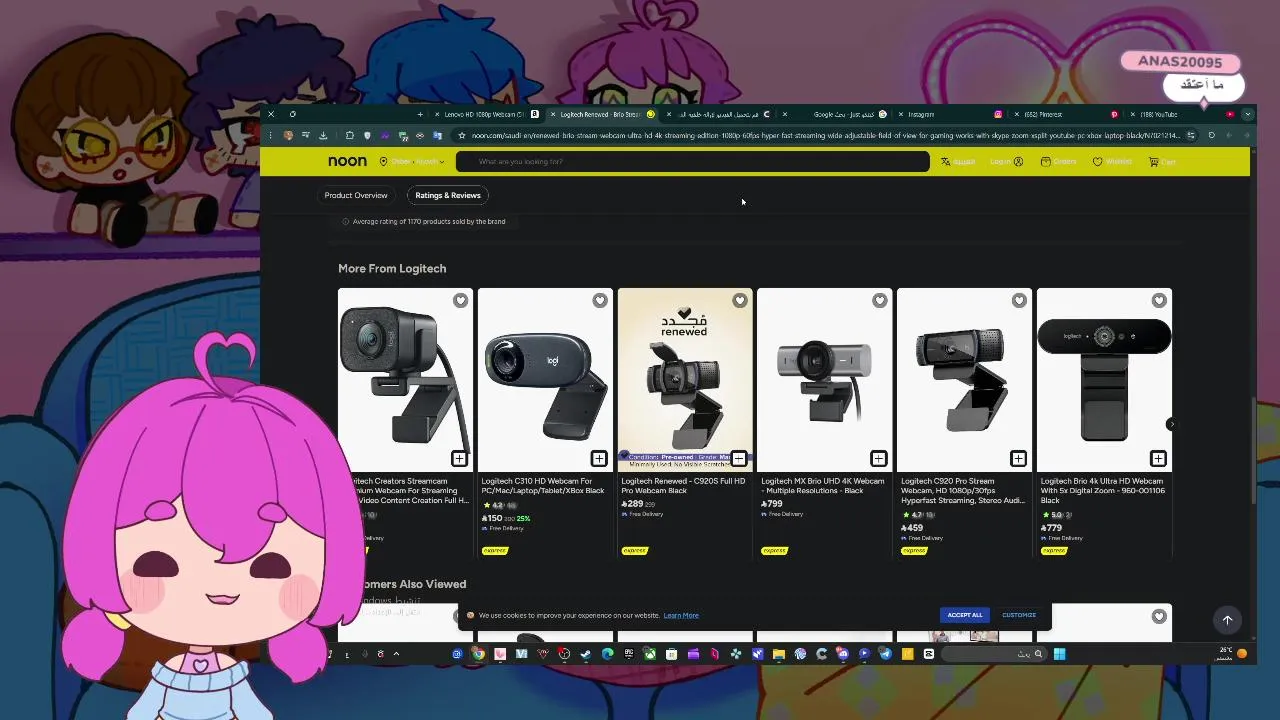Open Logitech C310 HD Webcam title link
Viewport: 1280px width, 720px height.
tap(544, 486)
